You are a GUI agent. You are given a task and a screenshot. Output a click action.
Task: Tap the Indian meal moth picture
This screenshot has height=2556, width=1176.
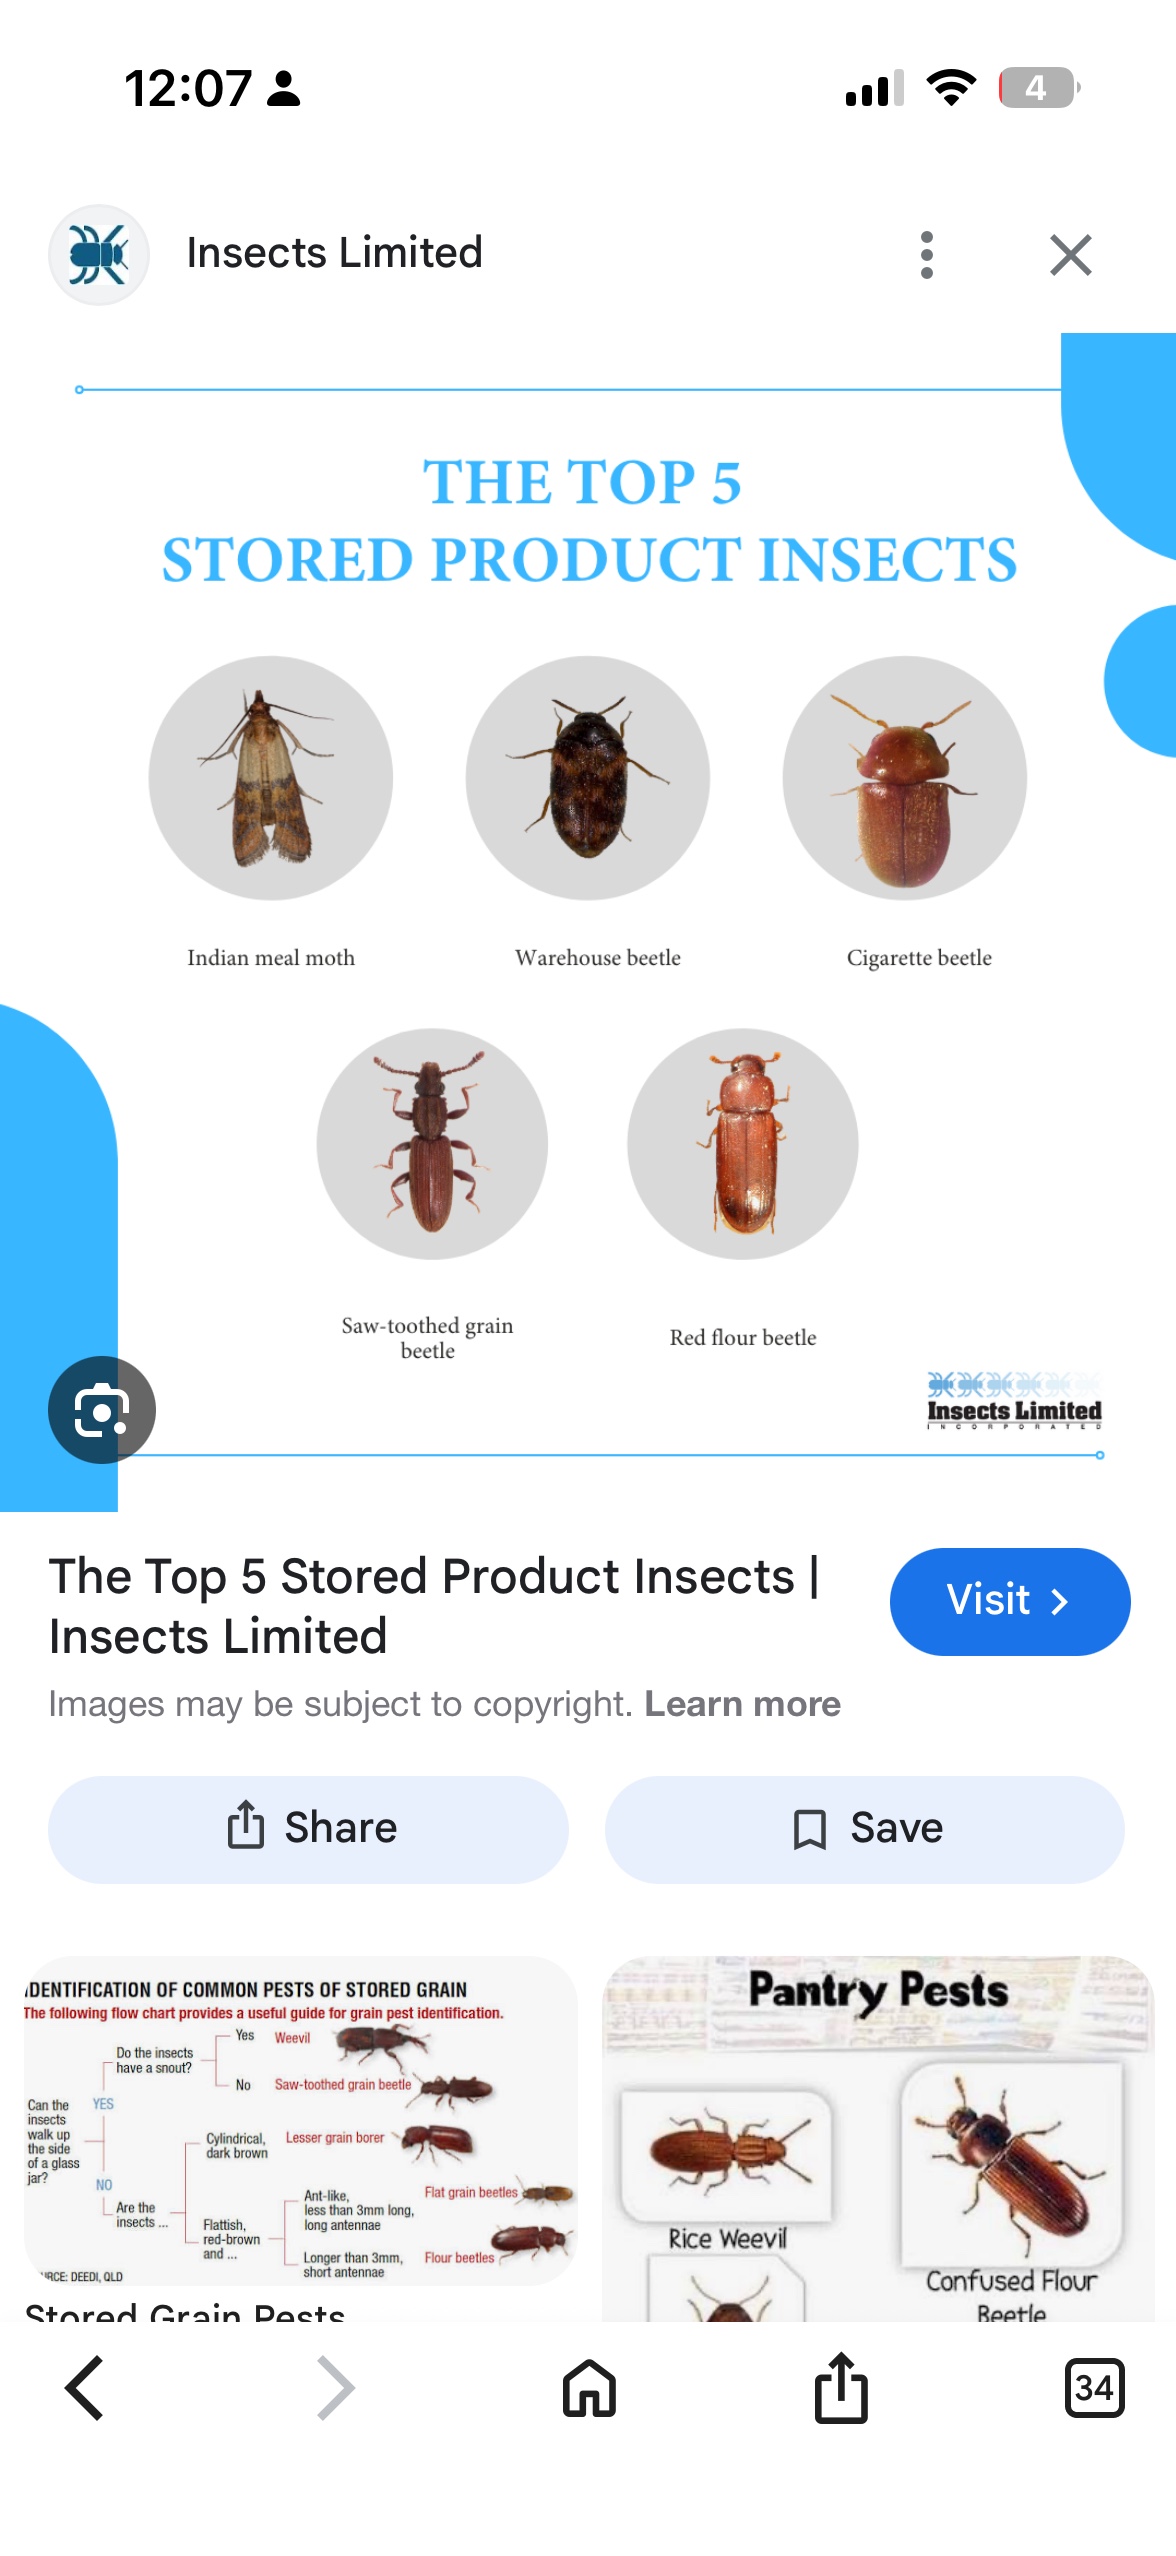pyautogui.click(x=270, y=778)
